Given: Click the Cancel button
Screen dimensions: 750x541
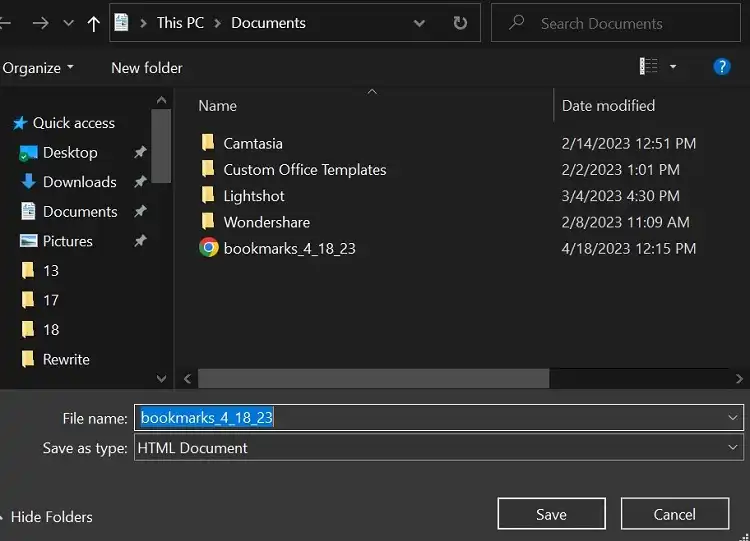Looking at the screenshot, I should (x=674, y=514).
